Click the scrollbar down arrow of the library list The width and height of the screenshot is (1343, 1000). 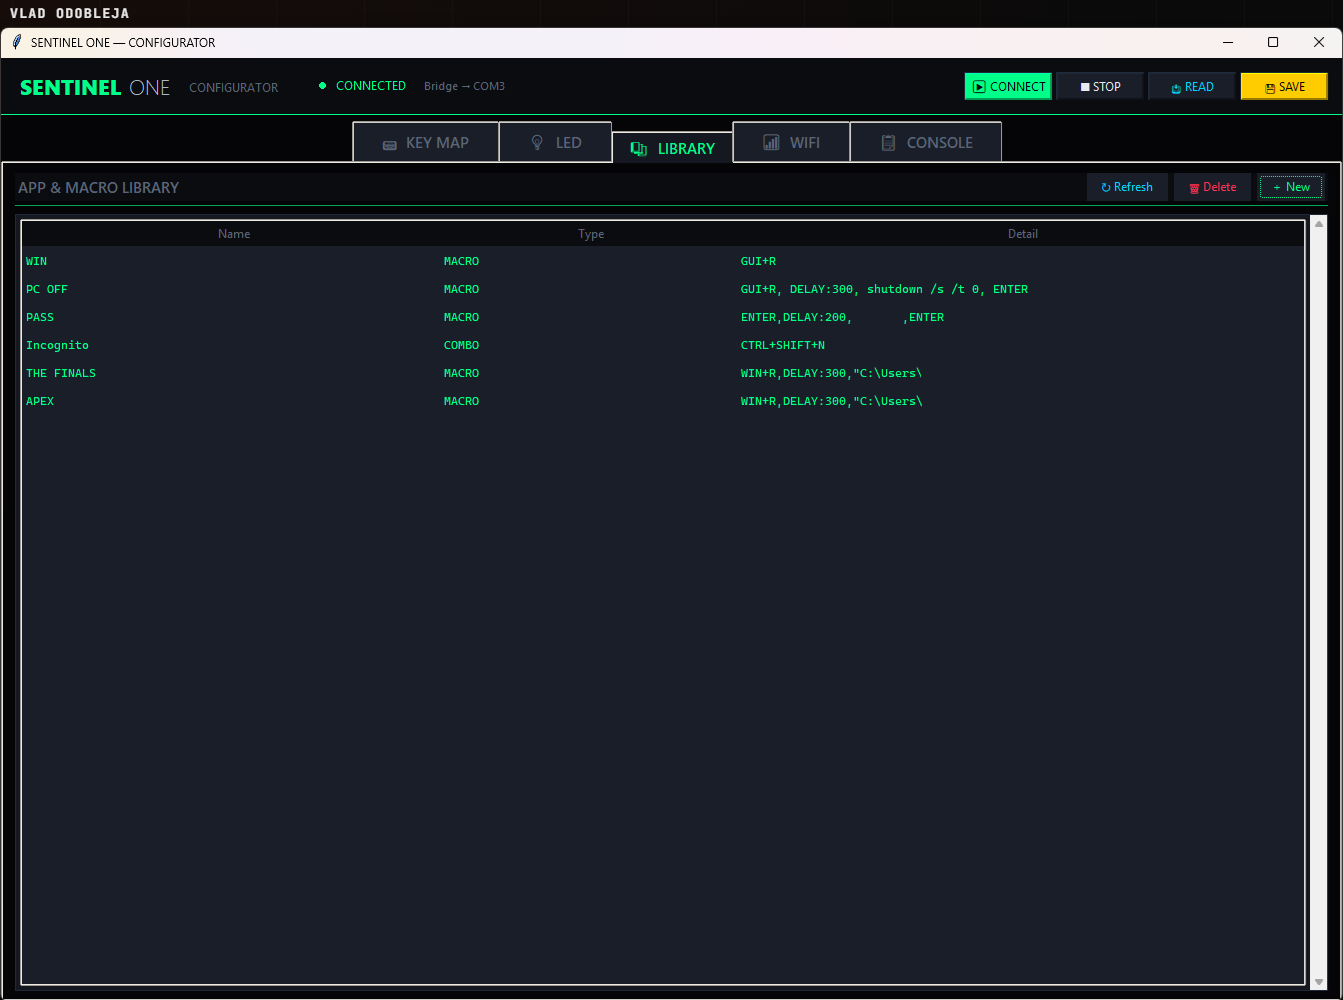click(1319, 982)
